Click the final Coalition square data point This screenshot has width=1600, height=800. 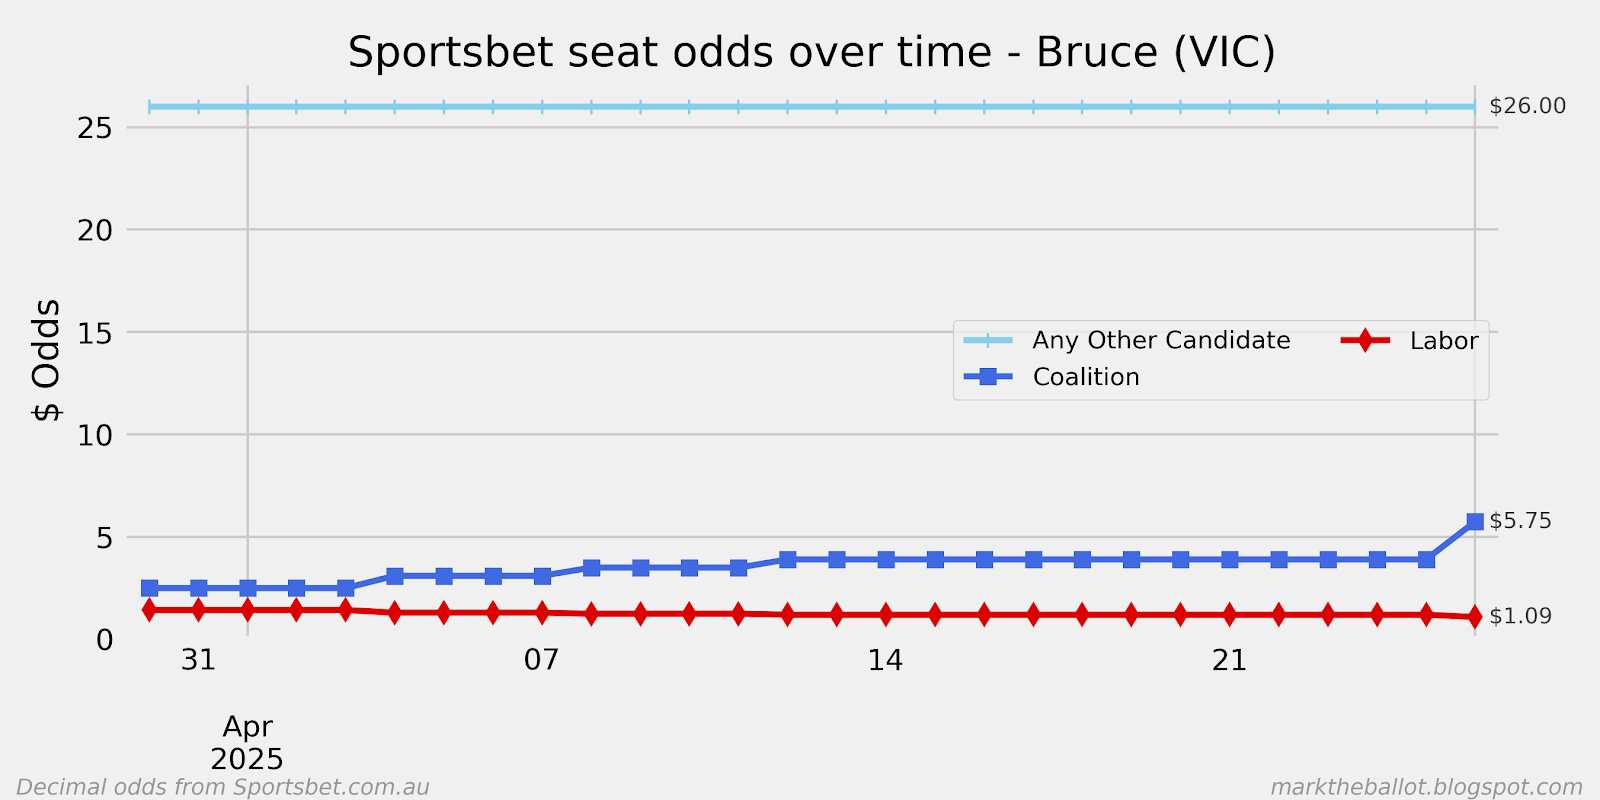pos(1475,522)
